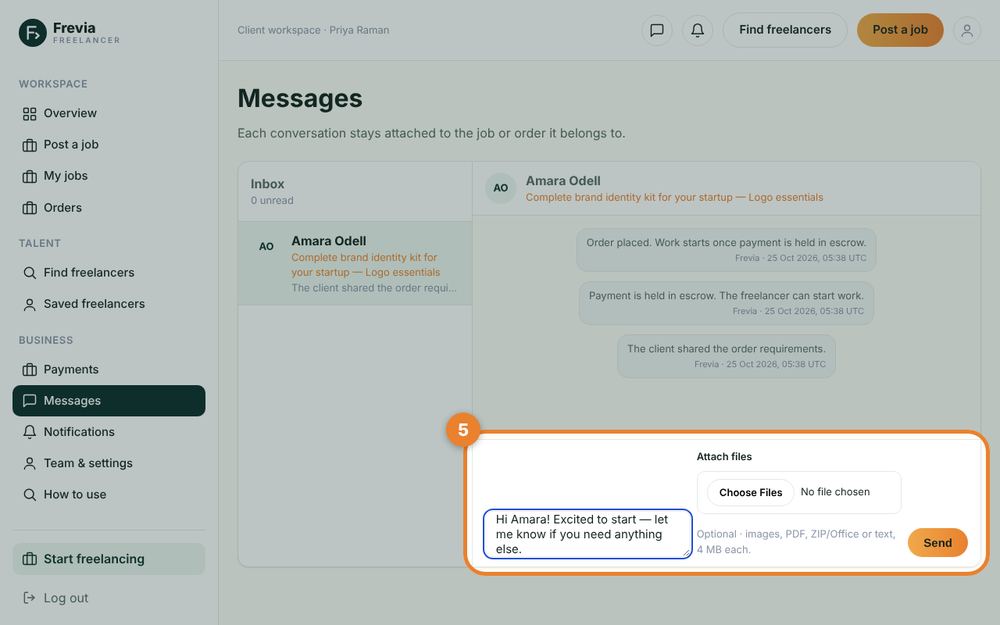Click Amara Odell name in conversation header

point(562,181)
